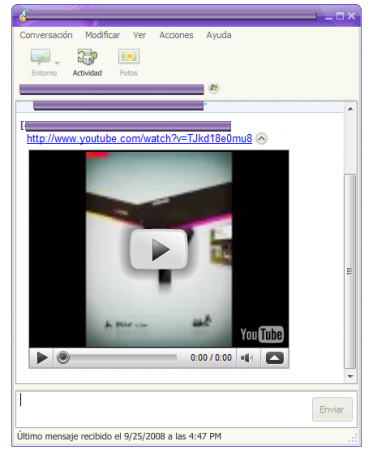Click the conversation scrollbar down arrow
Image resolution: width=373 pixels, height=450 pixels.
pos(350,376)
